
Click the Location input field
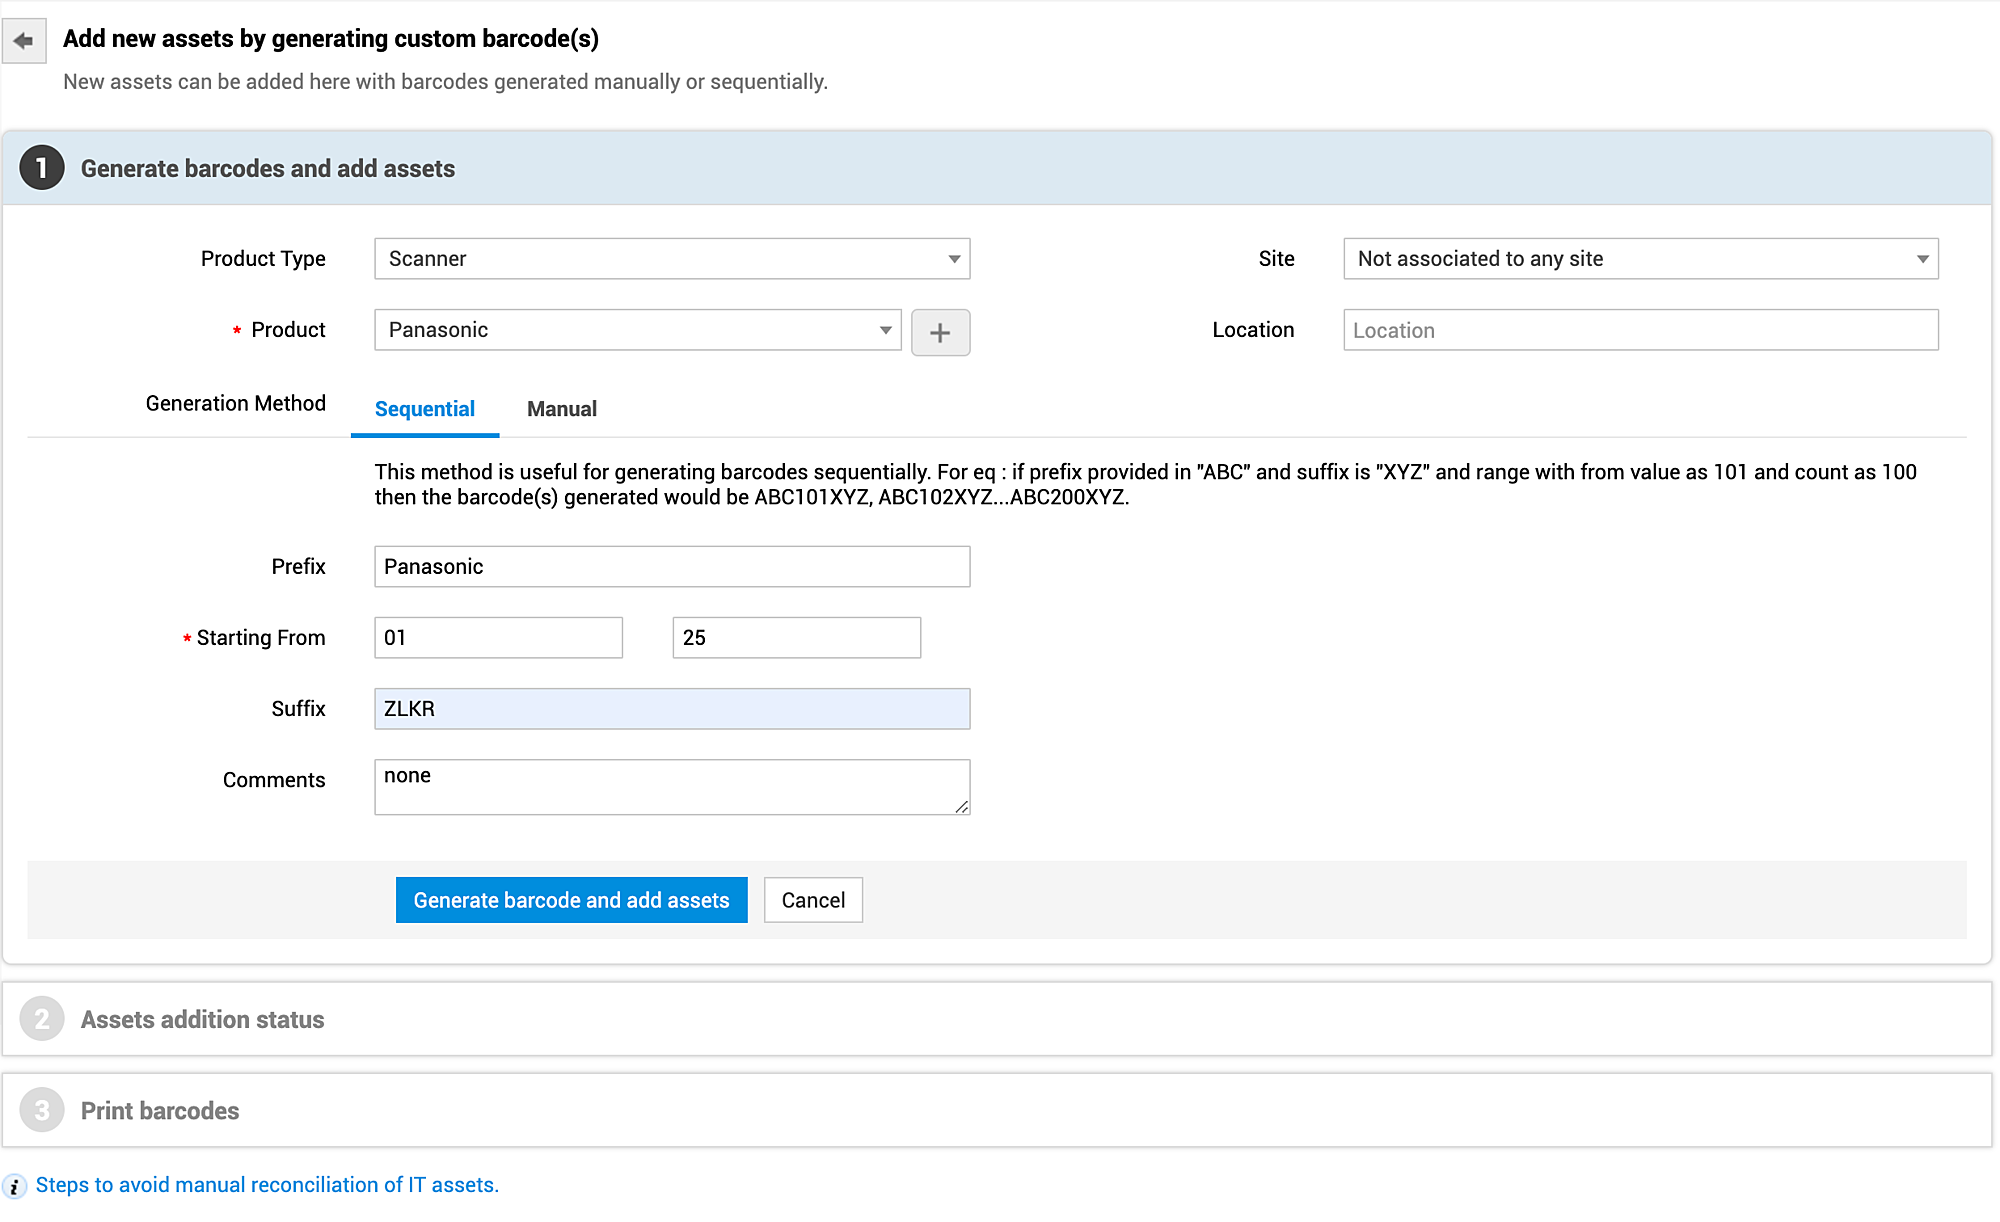1640,330
